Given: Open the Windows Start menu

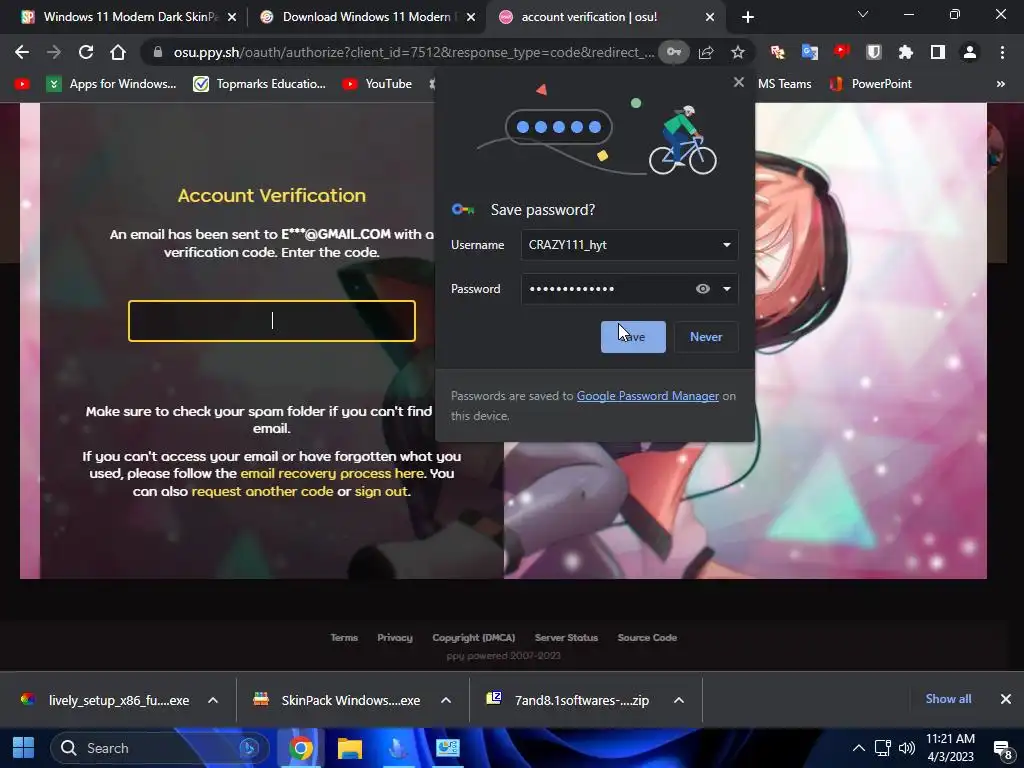Looking at the screenshot, I should click(24, 748).
